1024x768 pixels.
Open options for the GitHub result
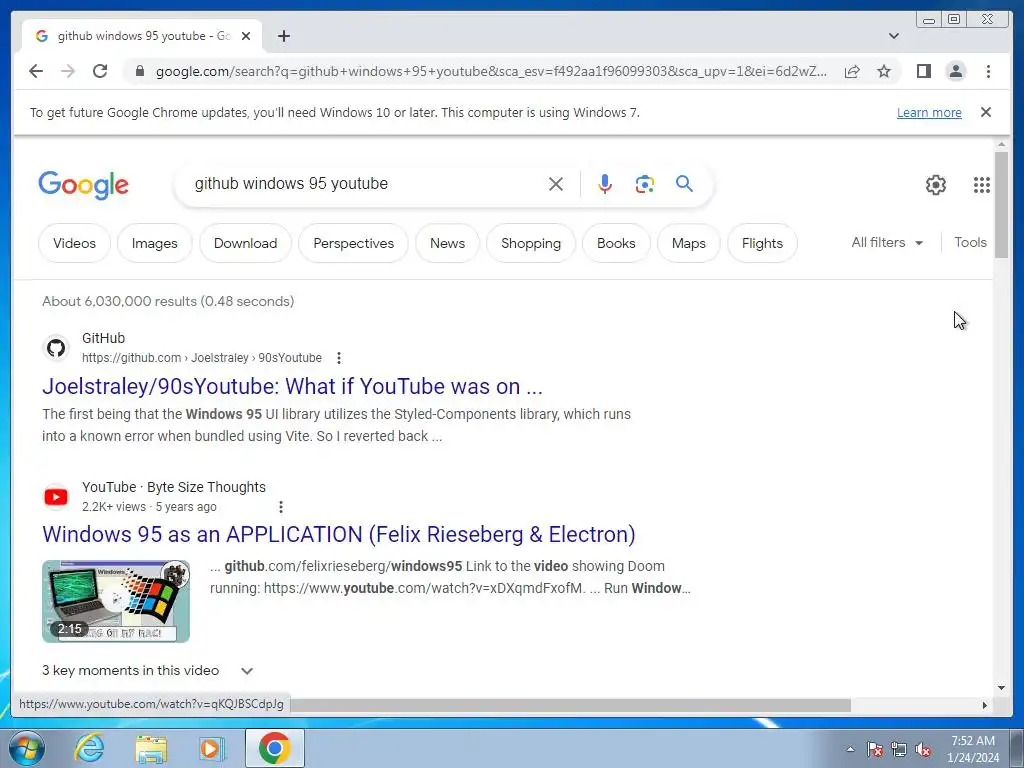pos(338,358)
